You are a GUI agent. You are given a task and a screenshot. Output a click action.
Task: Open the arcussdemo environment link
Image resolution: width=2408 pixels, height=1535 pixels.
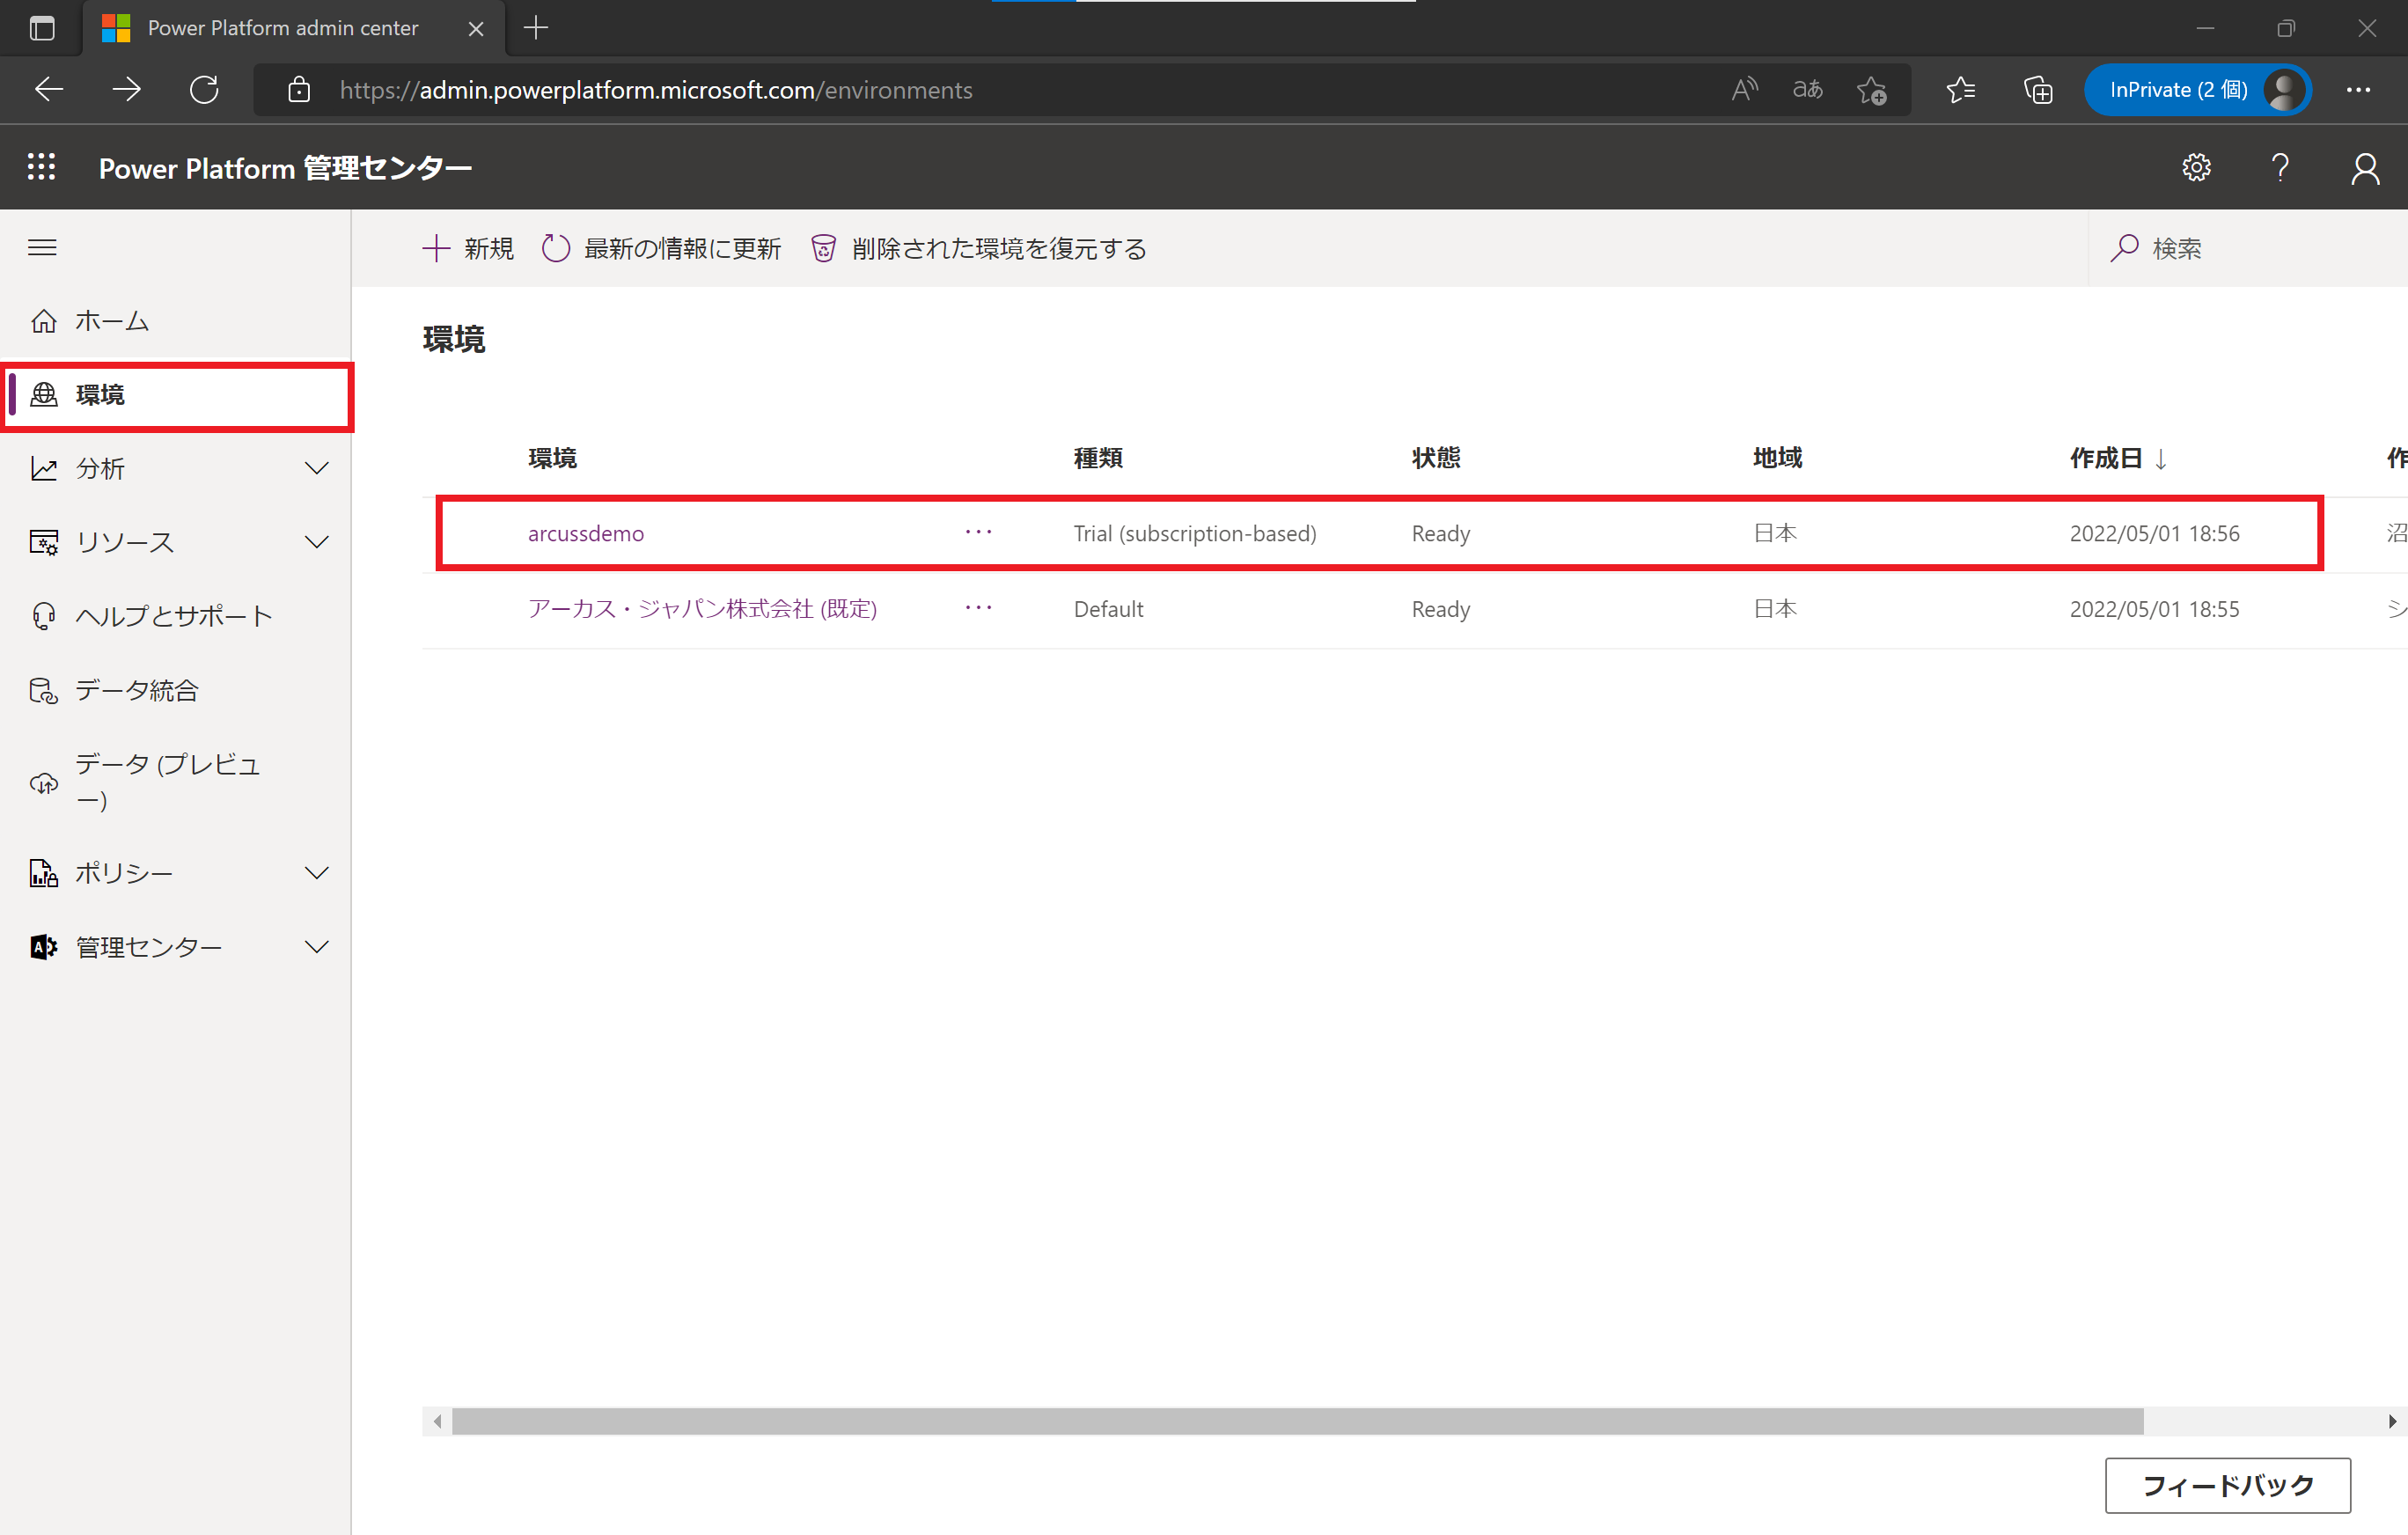tap(586, 534)
